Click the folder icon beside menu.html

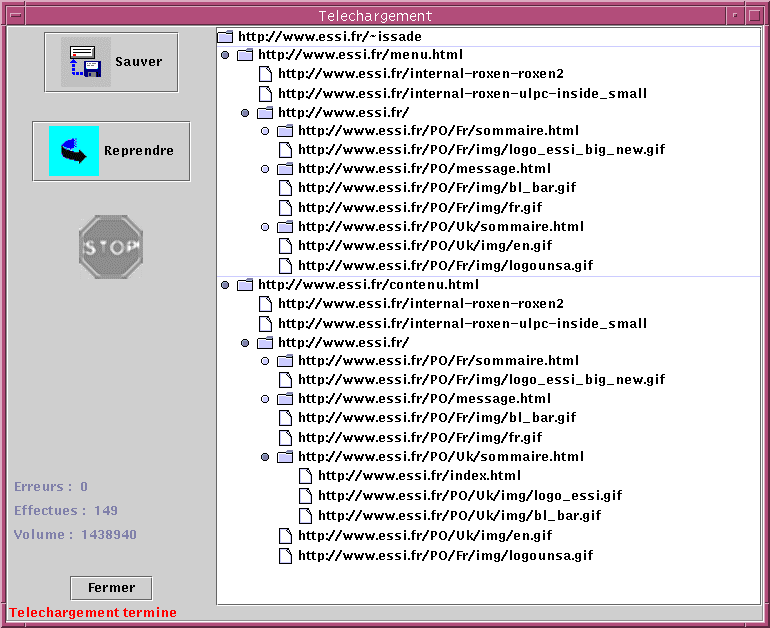click(x=245, y=55)
